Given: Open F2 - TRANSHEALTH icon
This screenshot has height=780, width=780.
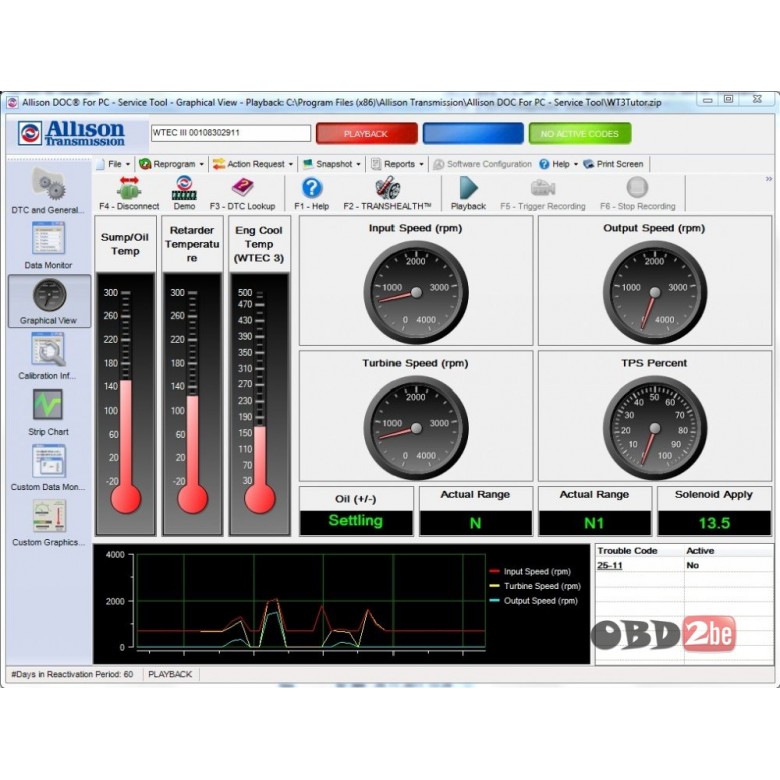Looking at the screenshot, I should (387, 188).
